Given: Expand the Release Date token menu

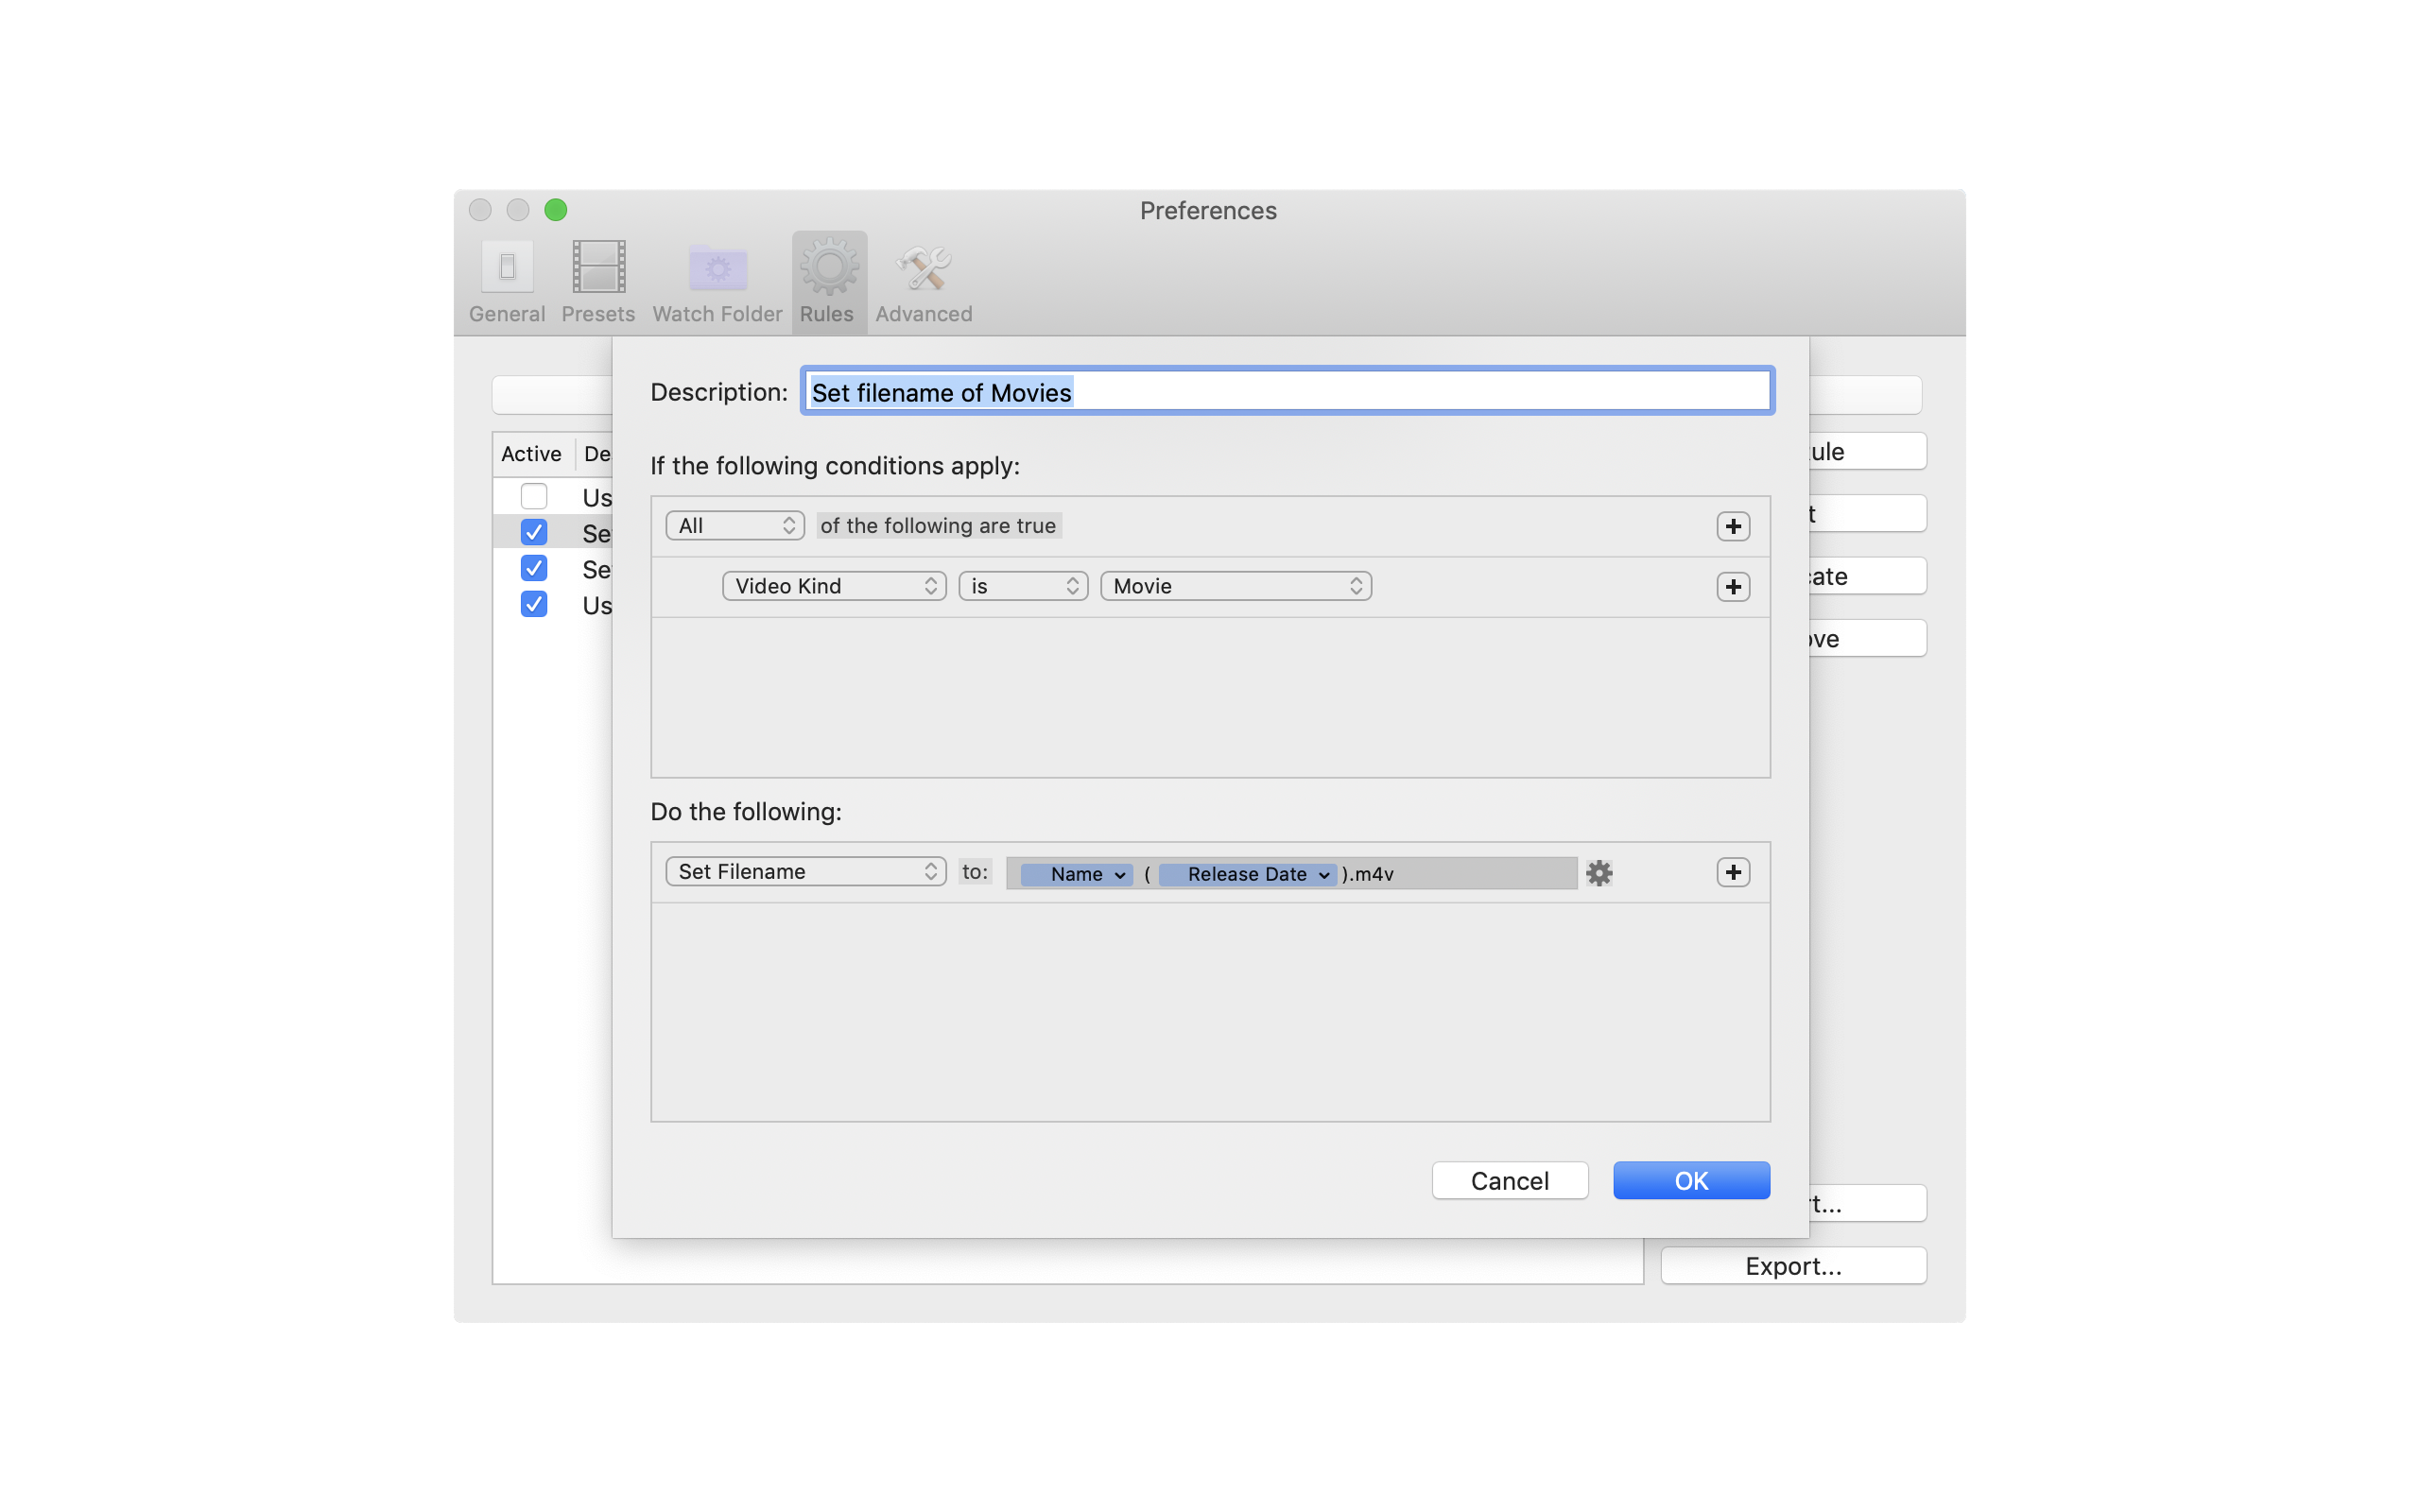Looking at the screenshot, I should click(1323, 875).
